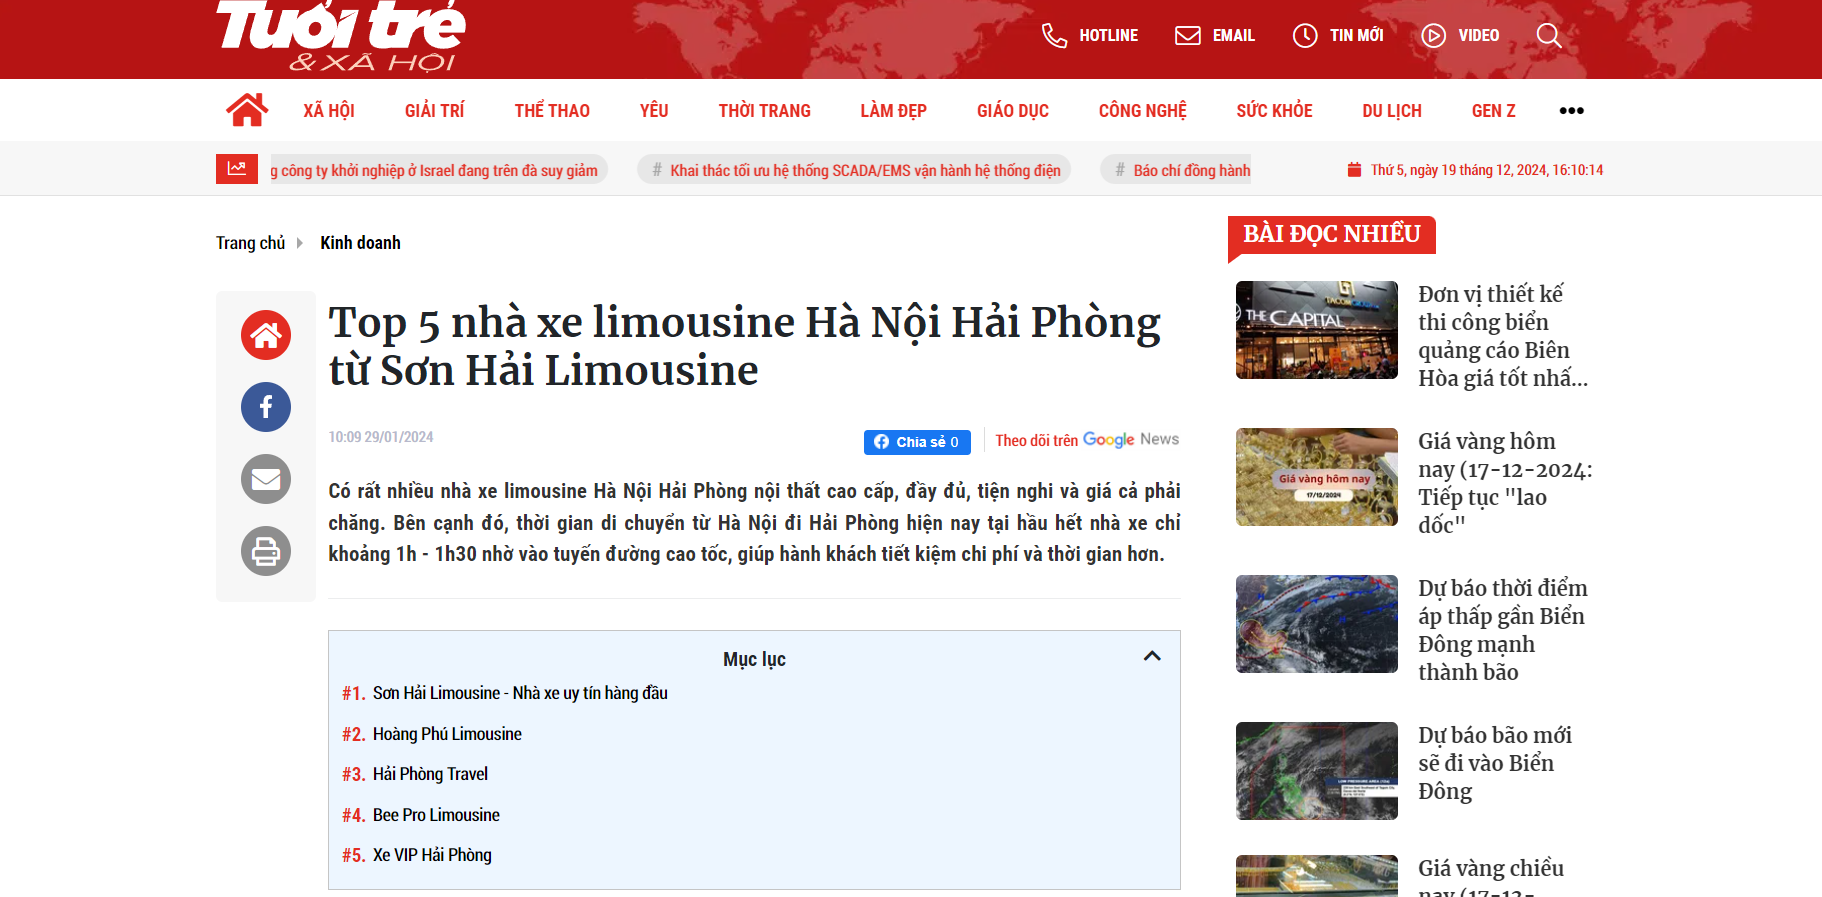Open gold price 17-12-2024 thumbnail
This screenshot has height=897, width=1822.
[x=1317, y=477]
